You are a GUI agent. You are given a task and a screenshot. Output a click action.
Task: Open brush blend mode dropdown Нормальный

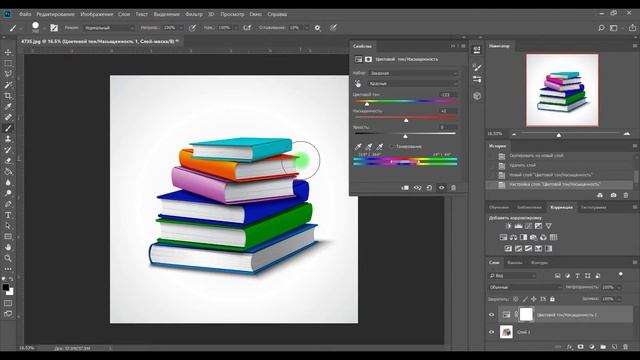pos(109,28)
